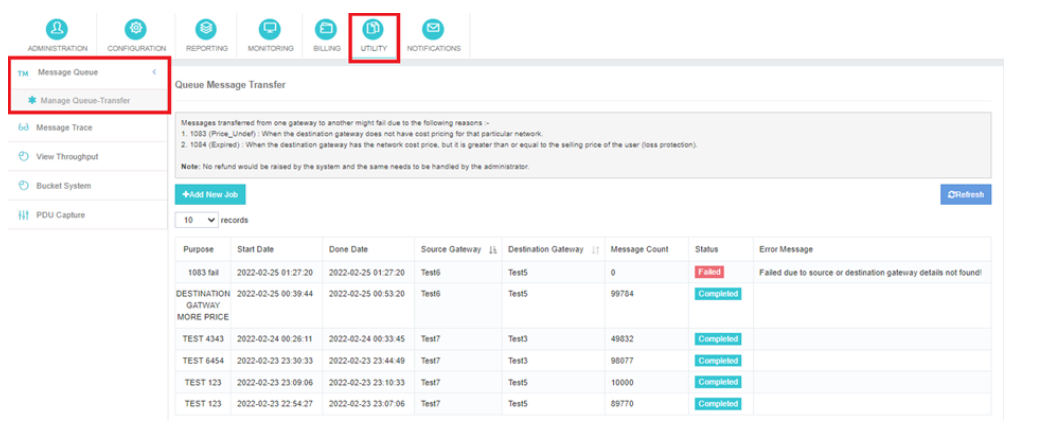Click the icon beside View Throughput
This screenshot has height=434, width=1038.
click(23, 157)
